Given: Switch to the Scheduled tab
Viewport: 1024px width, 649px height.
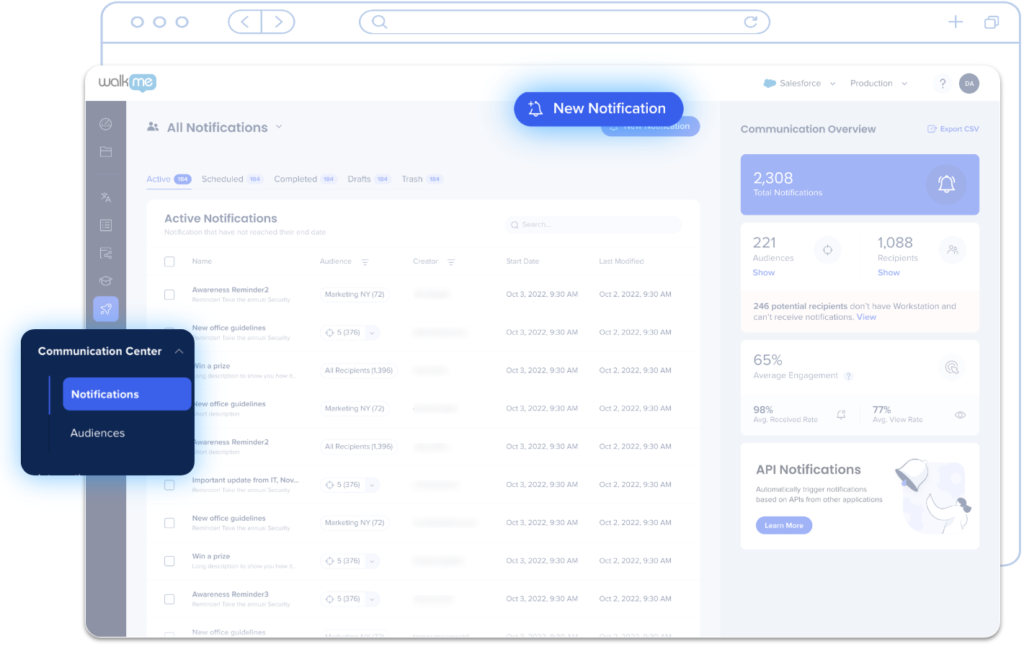Looking at the screenshot, I should coord(222,179).
